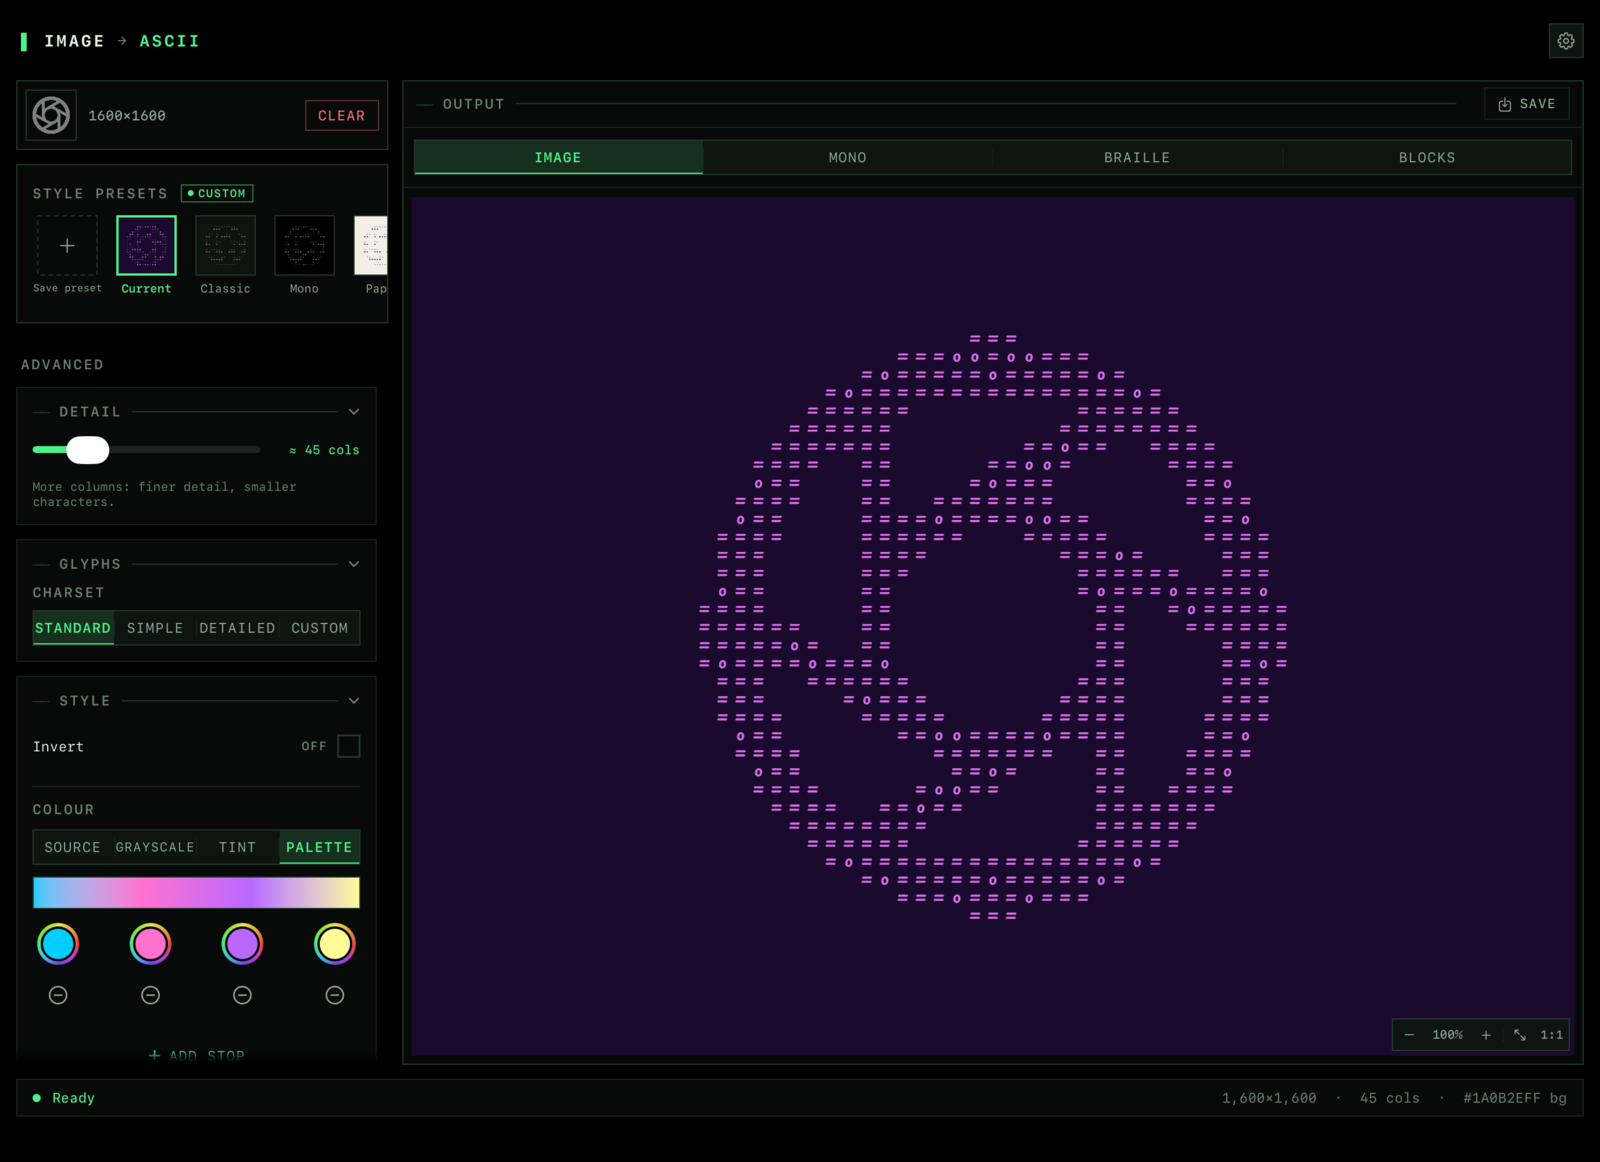Screen dimensions: 1600x1162
Task: Click the SAVE button
Action: (1527, 104)
